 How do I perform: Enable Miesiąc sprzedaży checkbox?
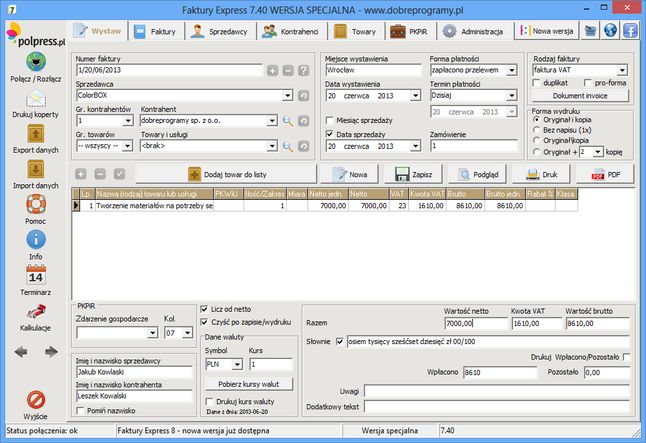point(329,120)
